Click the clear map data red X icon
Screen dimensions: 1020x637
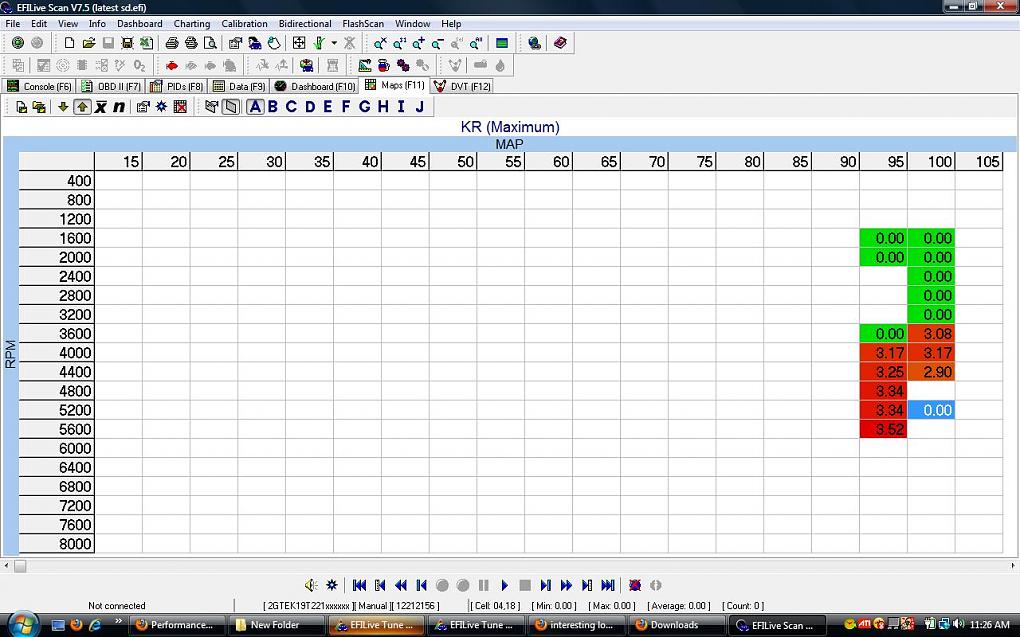click(180, 107)
